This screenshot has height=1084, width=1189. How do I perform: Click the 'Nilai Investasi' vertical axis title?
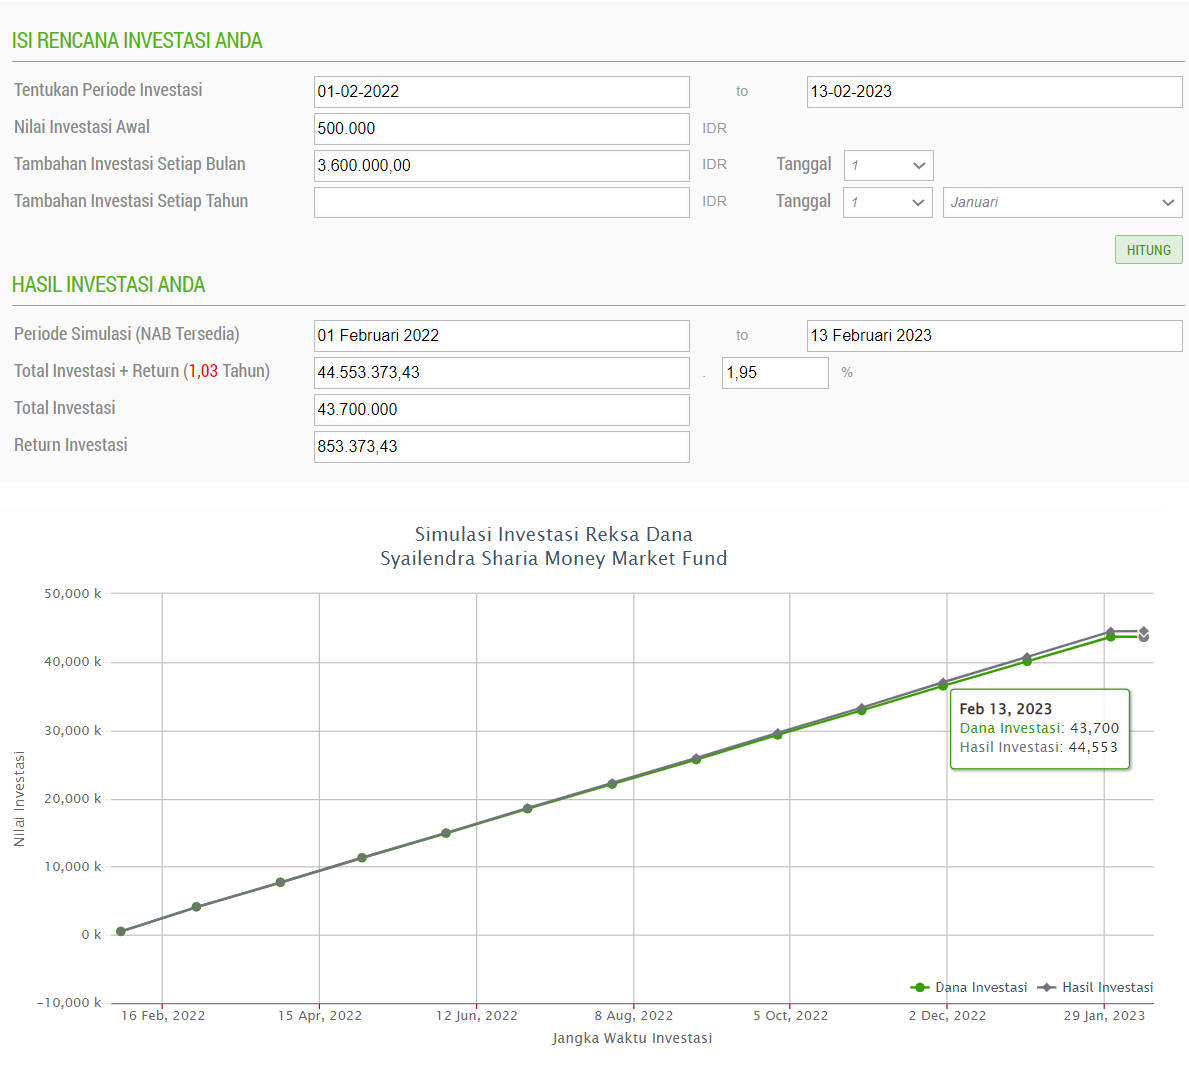tap(19, 799)
